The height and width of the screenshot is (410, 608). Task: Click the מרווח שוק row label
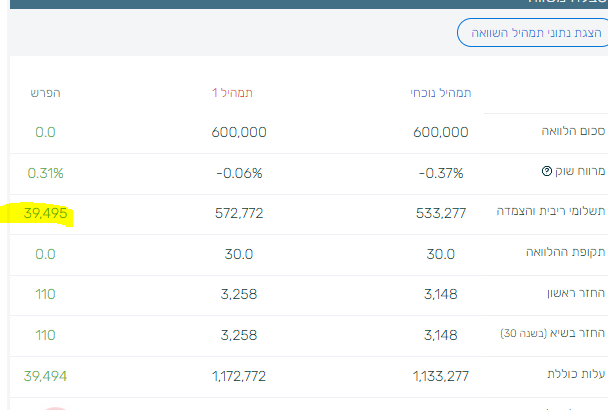click(x=580, y=172)
